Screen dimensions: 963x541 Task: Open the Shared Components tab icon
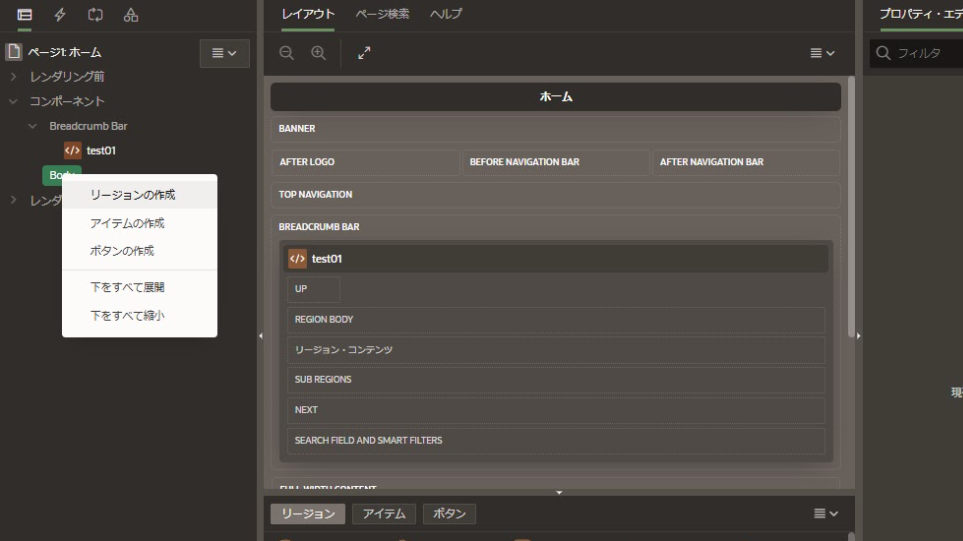(x=131, y=14)
